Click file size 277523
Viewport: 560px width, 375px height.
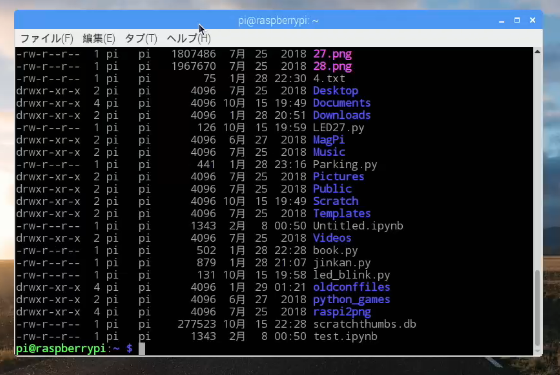click(x=197, y=324)
